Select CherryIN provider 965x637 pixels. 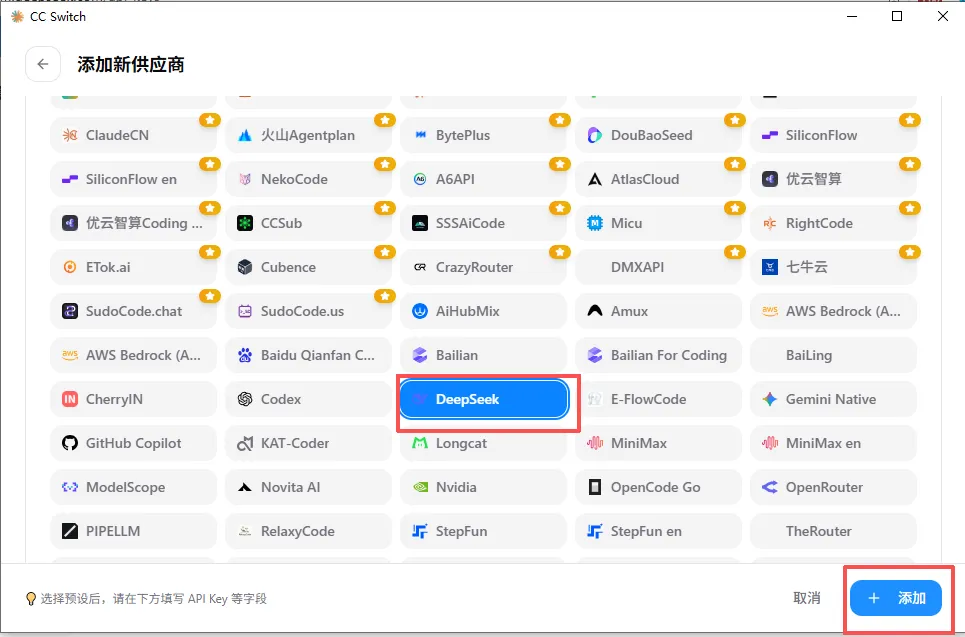click(x=134, y=399)
